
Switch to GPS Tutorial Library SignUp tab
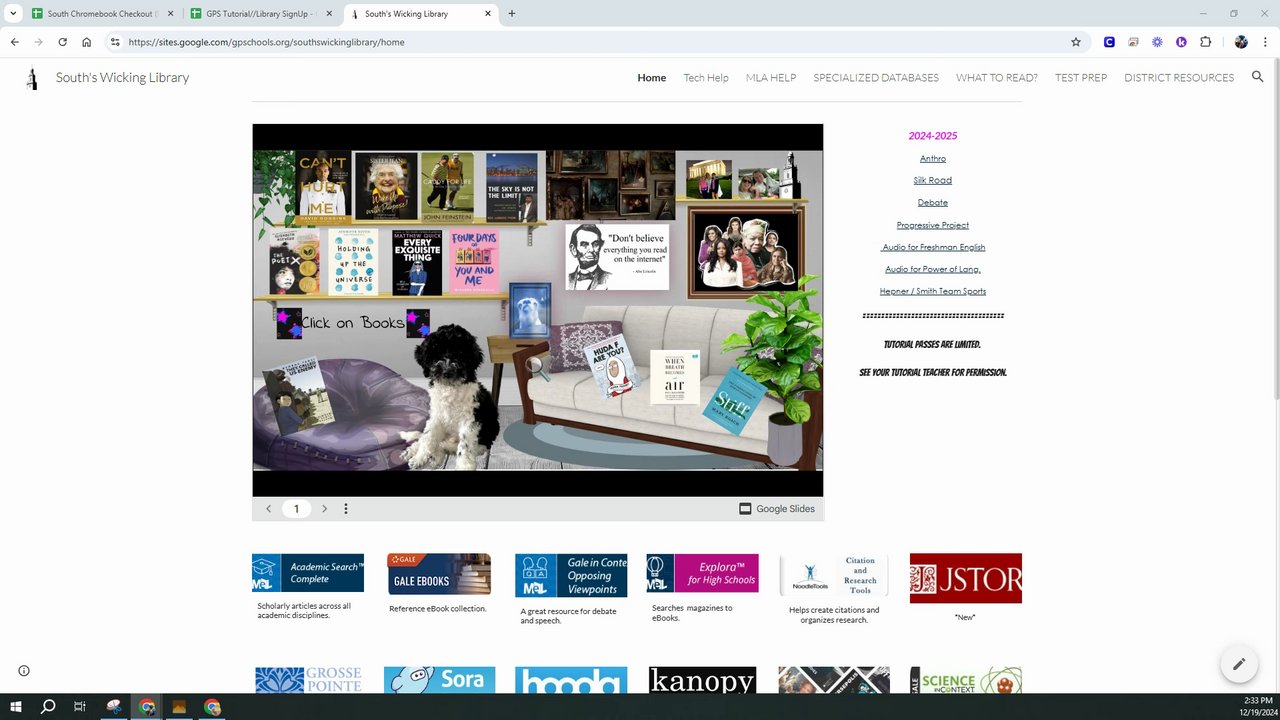click(x=262, y=14)
